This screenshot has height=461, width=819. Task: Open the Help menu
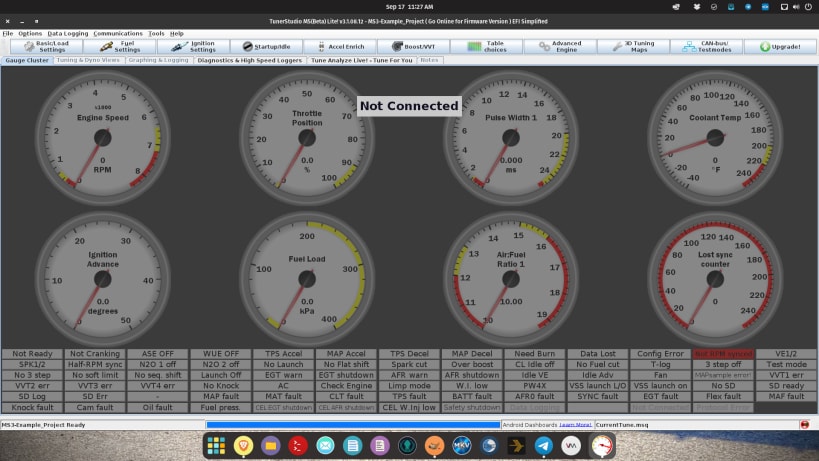point(177,33)
